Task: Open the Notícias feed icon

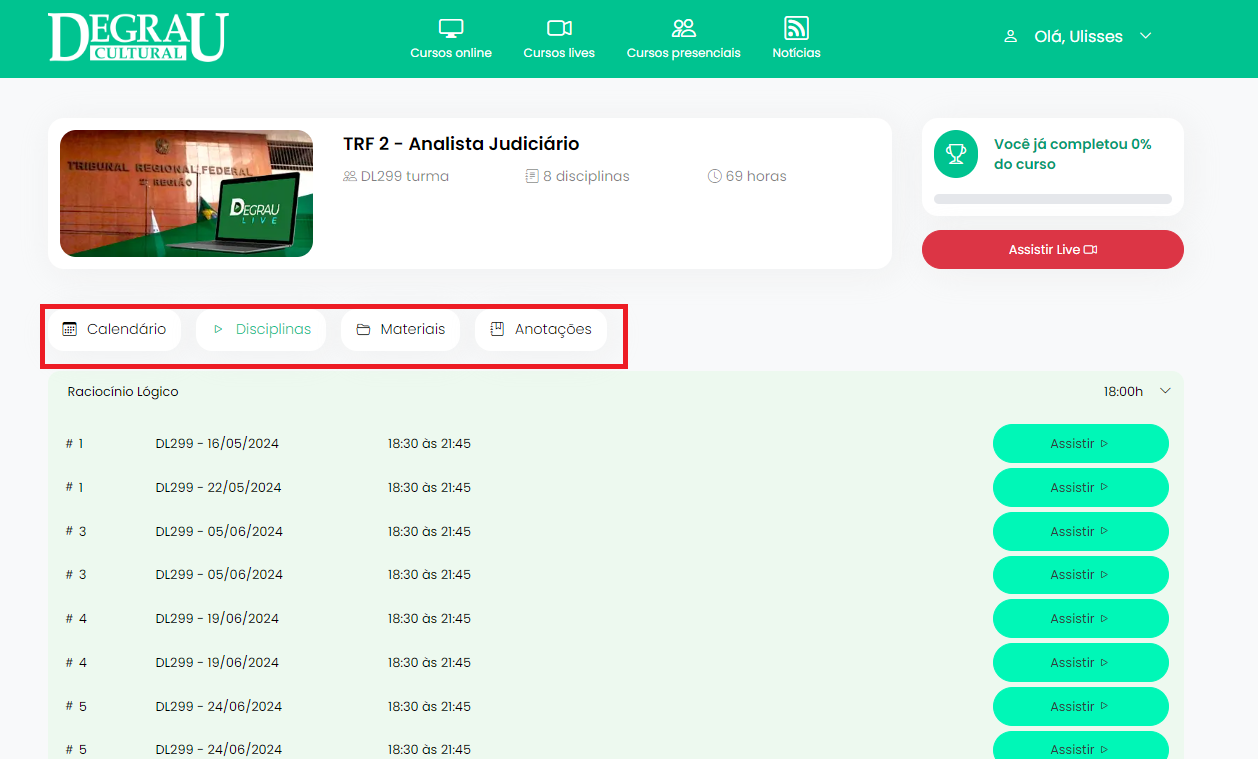Action: pos(796,28)
